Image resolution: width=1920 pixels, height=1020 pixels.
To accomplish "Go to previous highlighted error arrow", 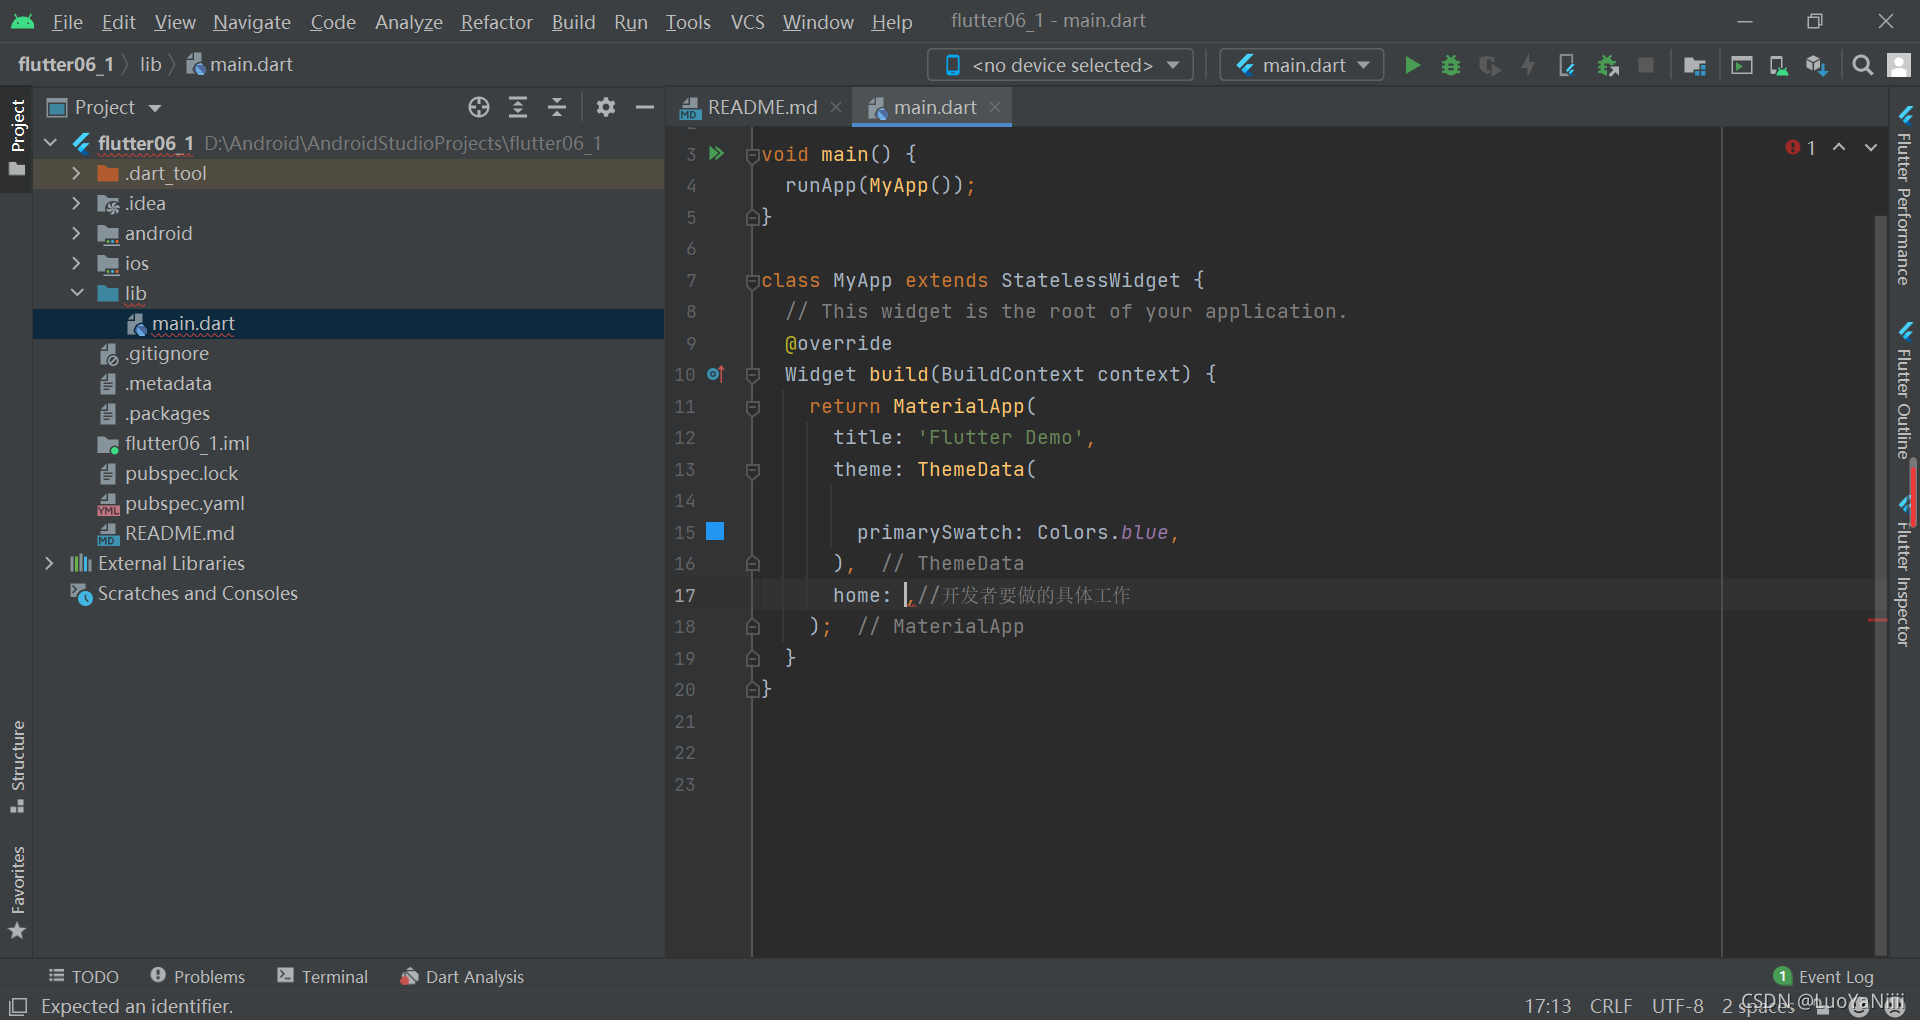I will (x=1839, y=147).
